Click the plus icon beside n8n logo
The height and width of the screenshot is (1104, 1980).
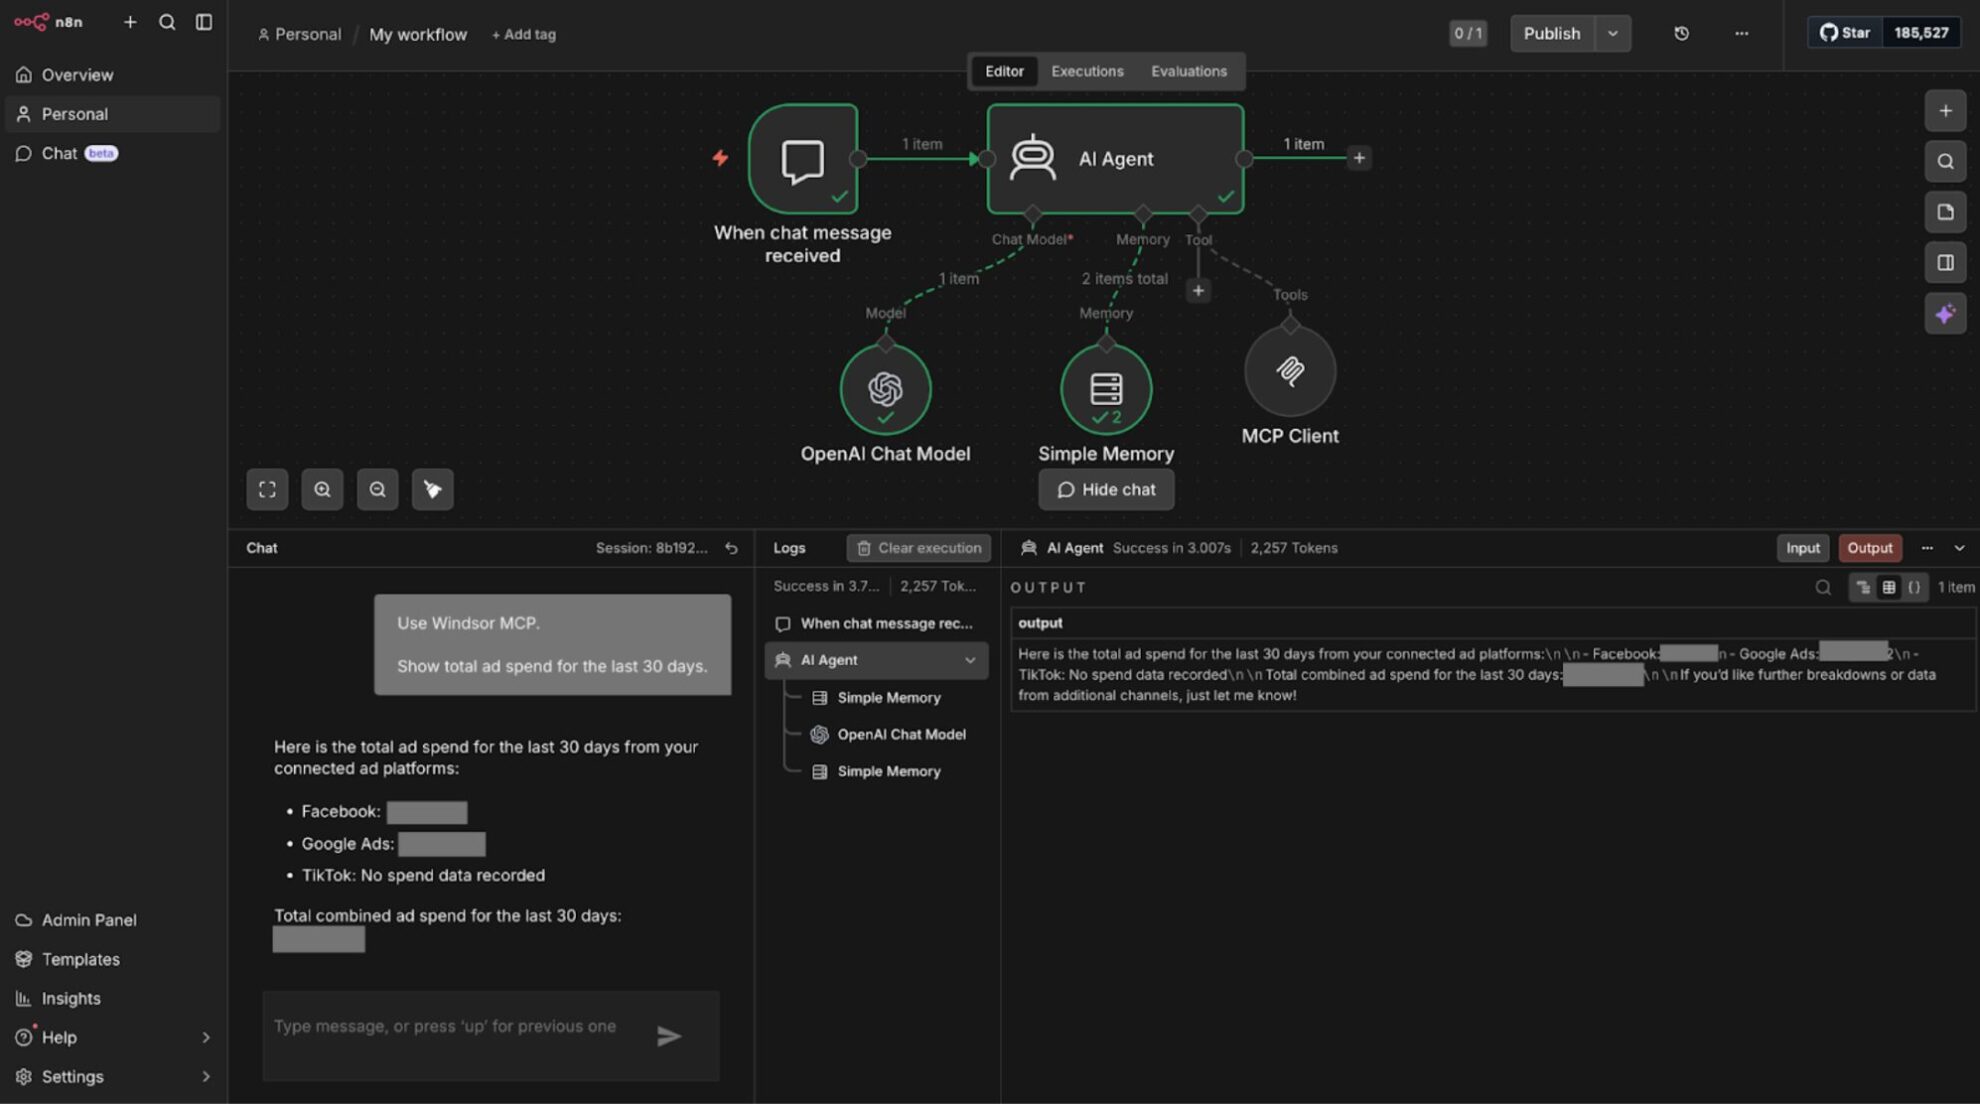[x=130, y=22]
